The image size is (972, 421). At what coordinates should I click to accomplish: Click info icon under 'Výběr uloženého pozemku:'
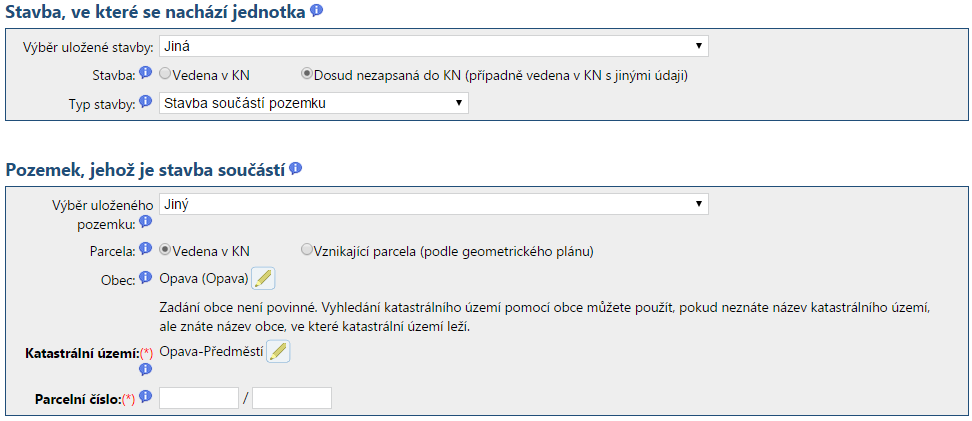pyautogui.click(x=145, y=222)
